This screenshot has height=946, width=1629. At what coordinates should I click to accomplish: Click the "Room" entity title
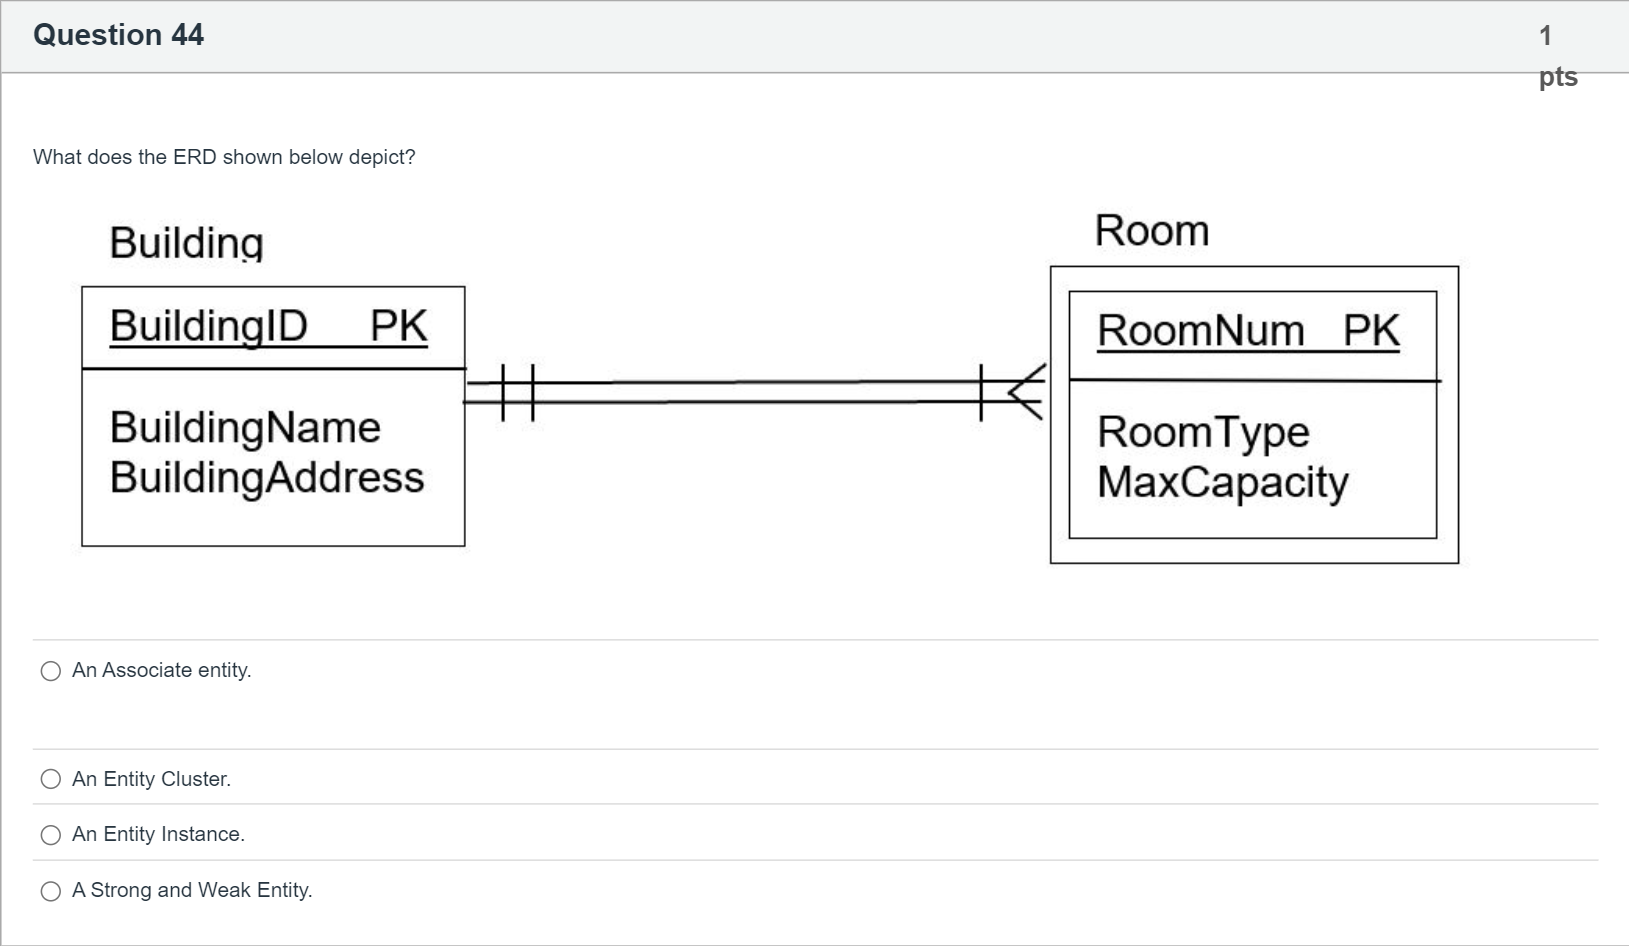(x=1151, y=231)
